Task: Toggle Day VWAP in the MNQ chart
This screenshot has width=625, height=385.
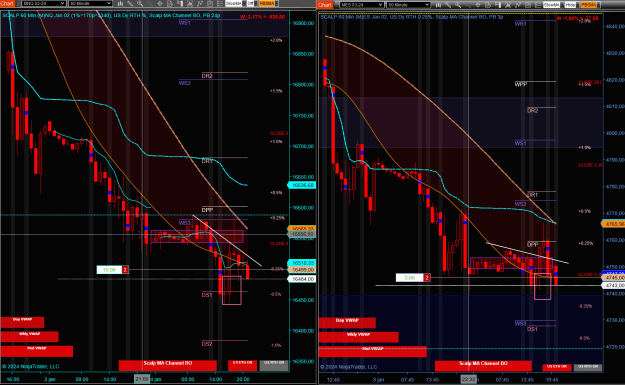Action: tap(22, 322)
